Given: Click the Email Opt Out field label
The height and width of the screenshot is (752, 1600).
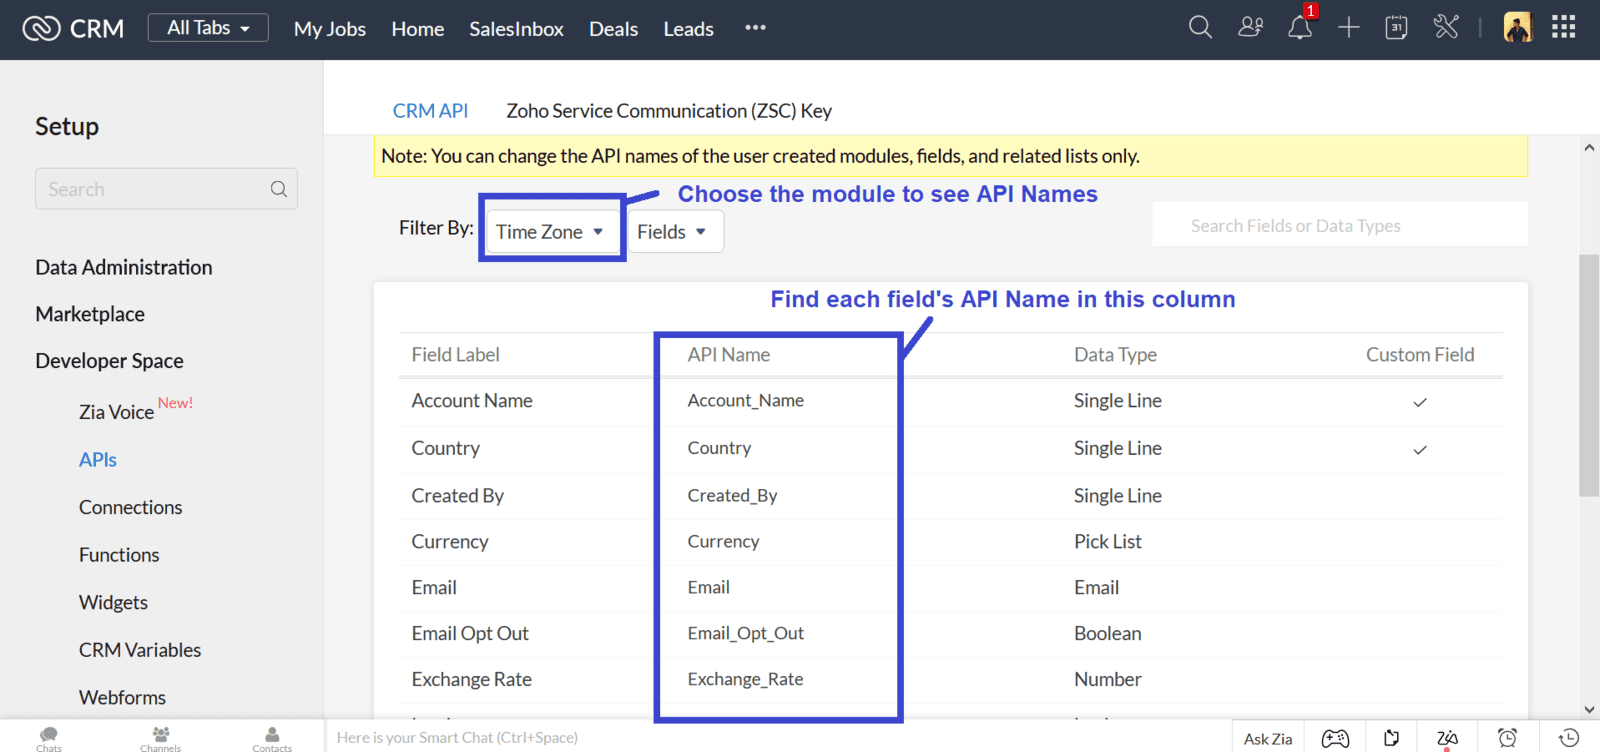Looking at the screenshot, I should point(470,633).
